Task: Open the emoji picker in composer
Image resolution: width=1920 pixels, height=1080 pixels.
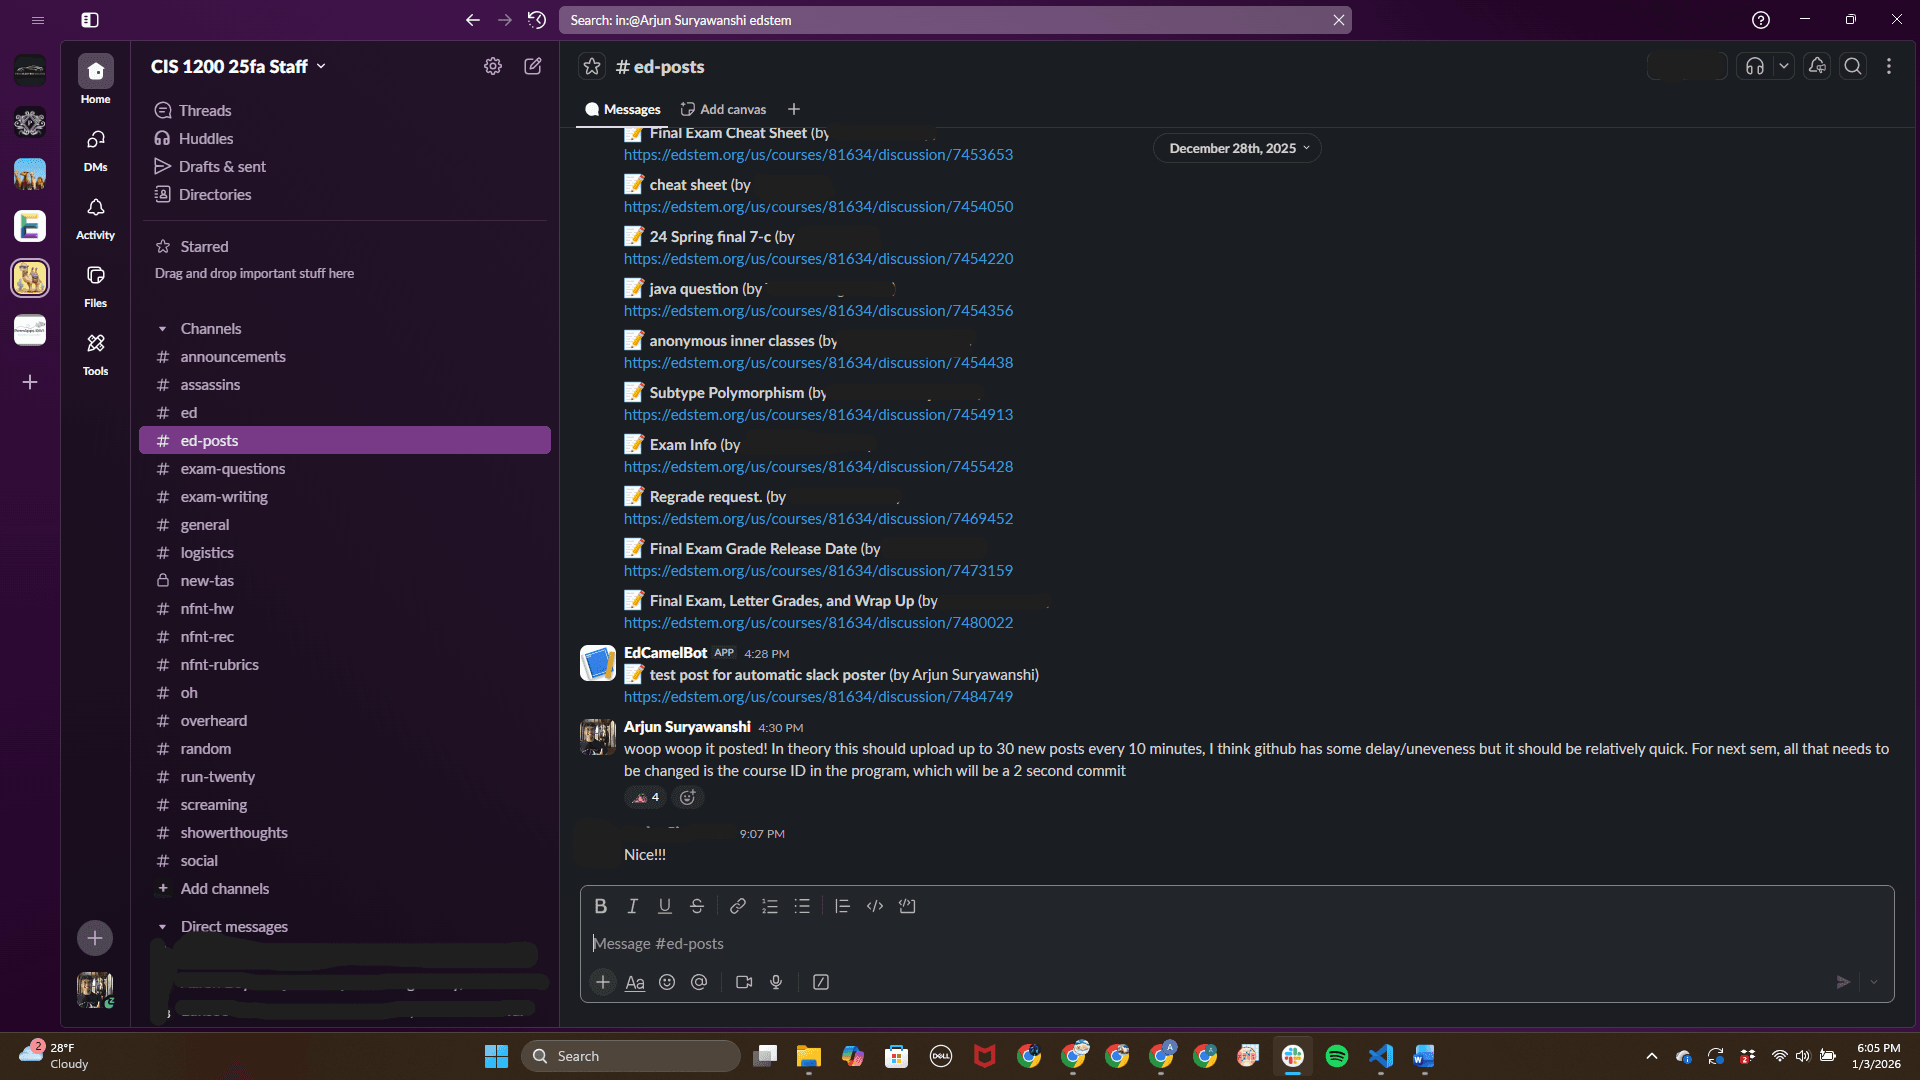Action: tap(667, 982)
